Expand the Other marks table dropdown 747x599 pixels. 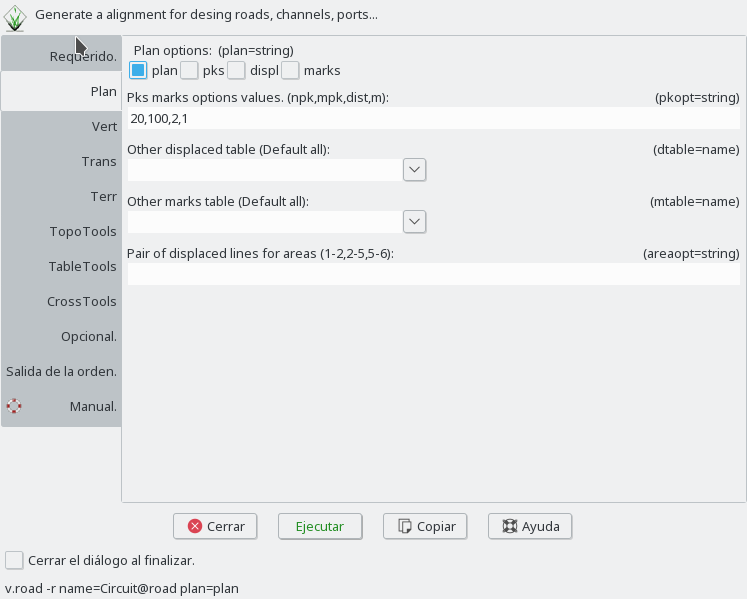click(x=415, y=221)
